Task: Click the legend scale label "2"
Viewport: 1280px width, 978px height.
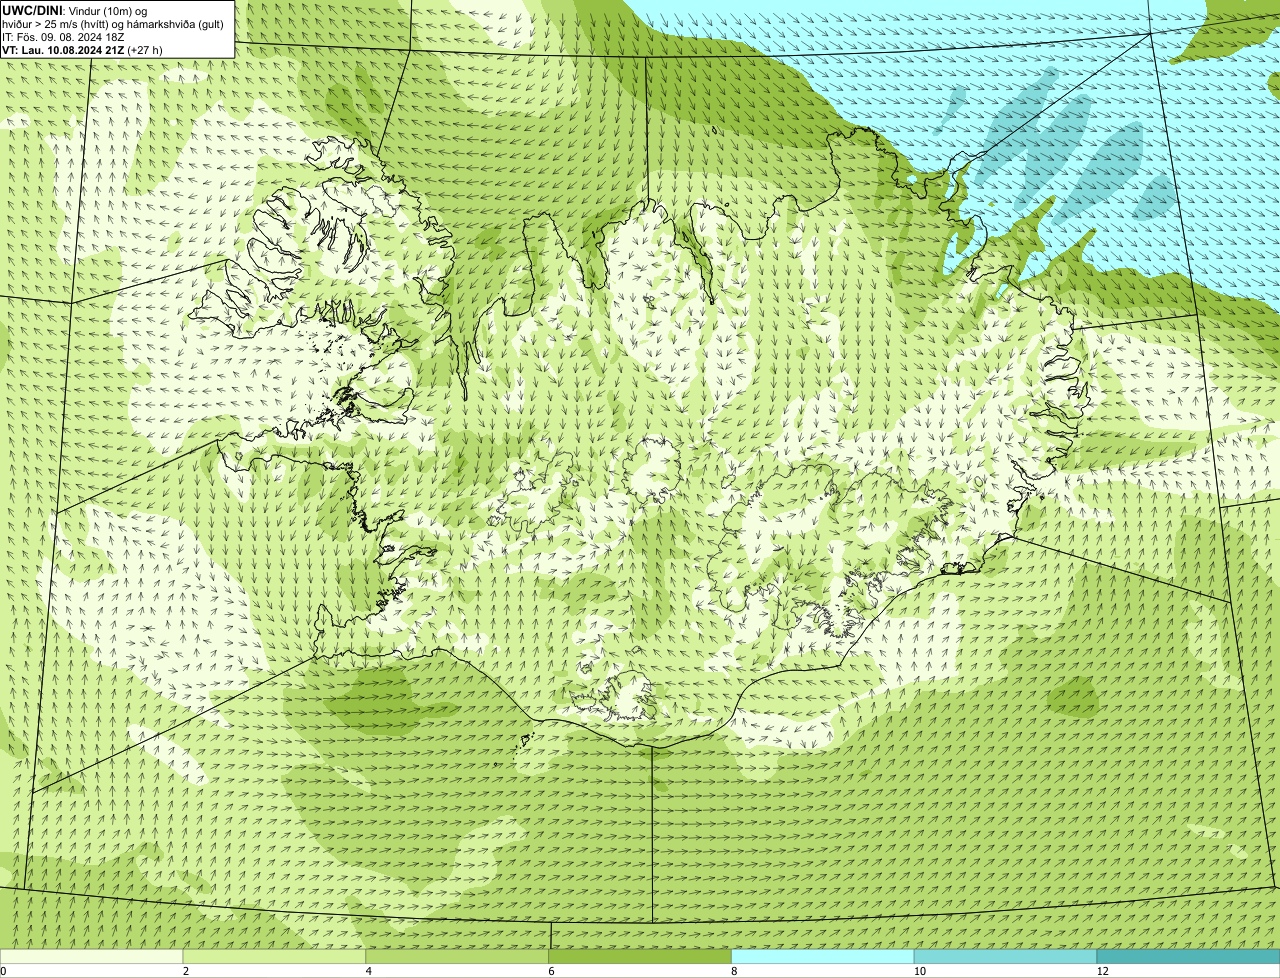Action: pyautogui.click(x=186, y=971)
